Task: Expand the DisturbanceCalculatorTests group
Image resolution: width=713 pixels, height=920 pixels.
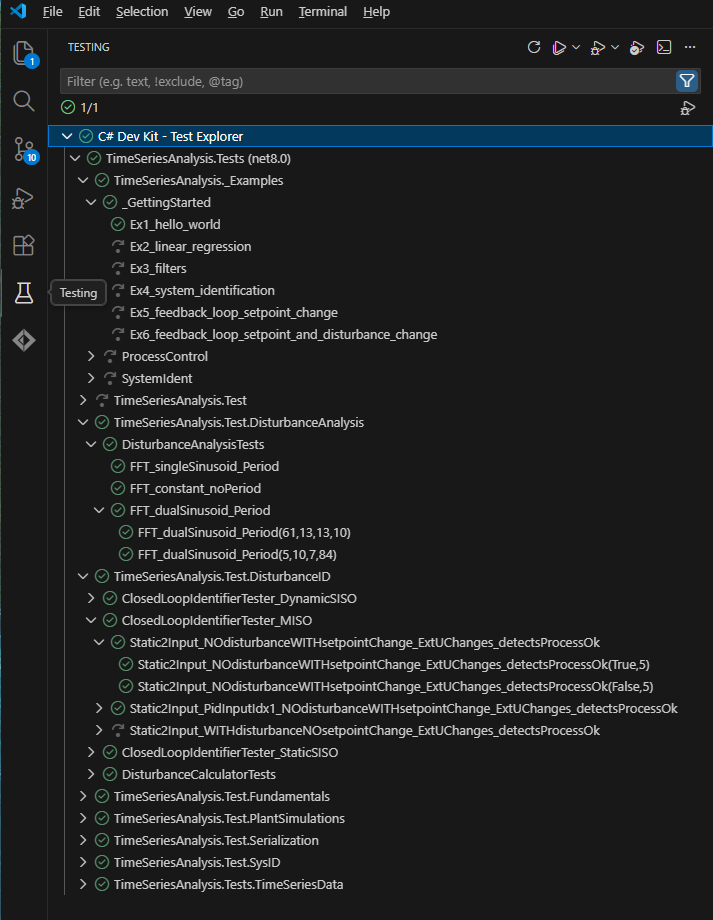Action: (91, 774)
